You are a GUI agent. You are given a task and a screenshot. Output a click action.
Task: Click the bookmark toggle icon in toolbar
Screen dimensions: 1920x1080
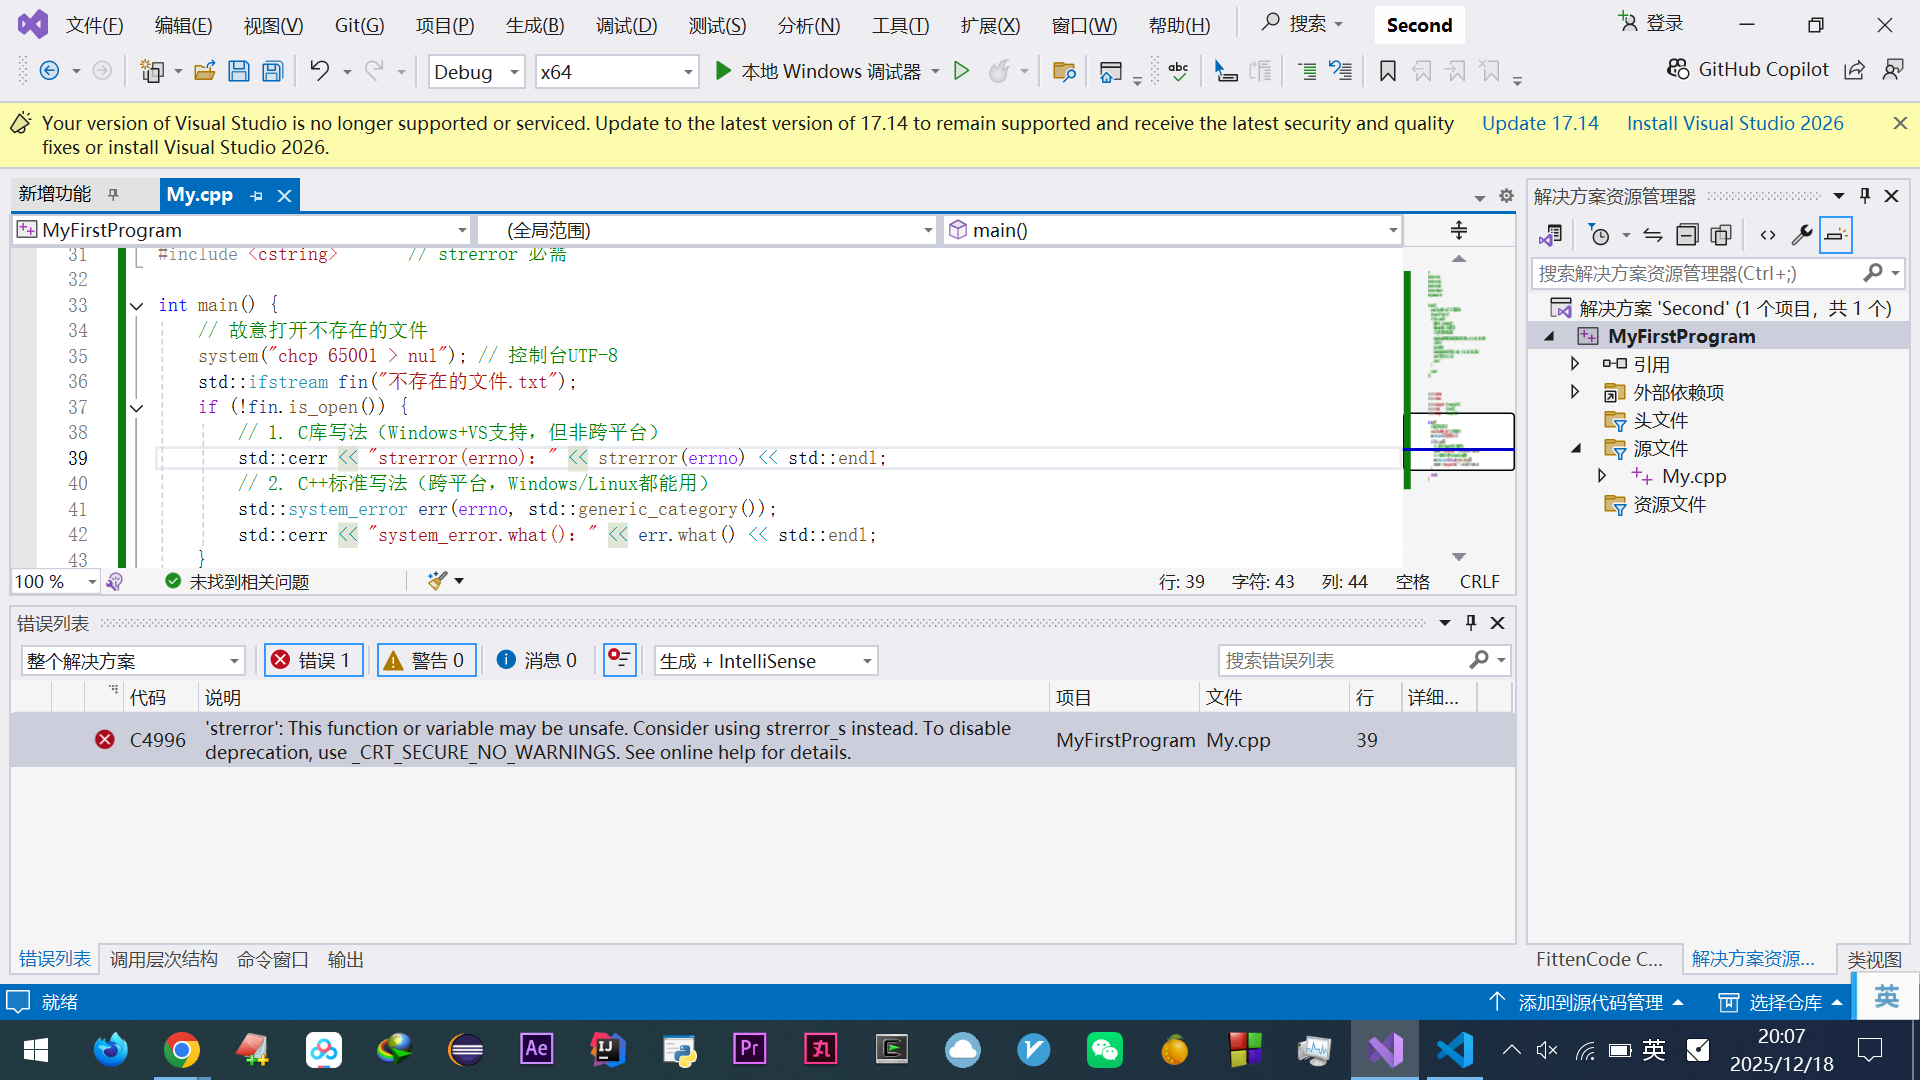coord(1387,71)
